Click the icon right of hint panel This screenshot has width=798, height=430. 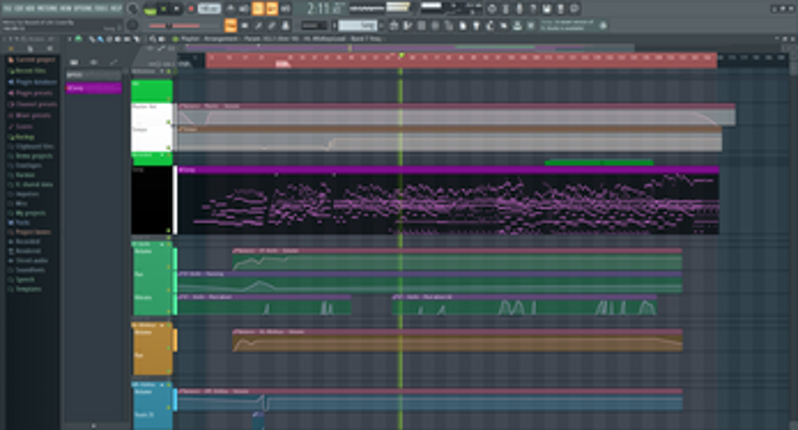(x=603, y=25)
